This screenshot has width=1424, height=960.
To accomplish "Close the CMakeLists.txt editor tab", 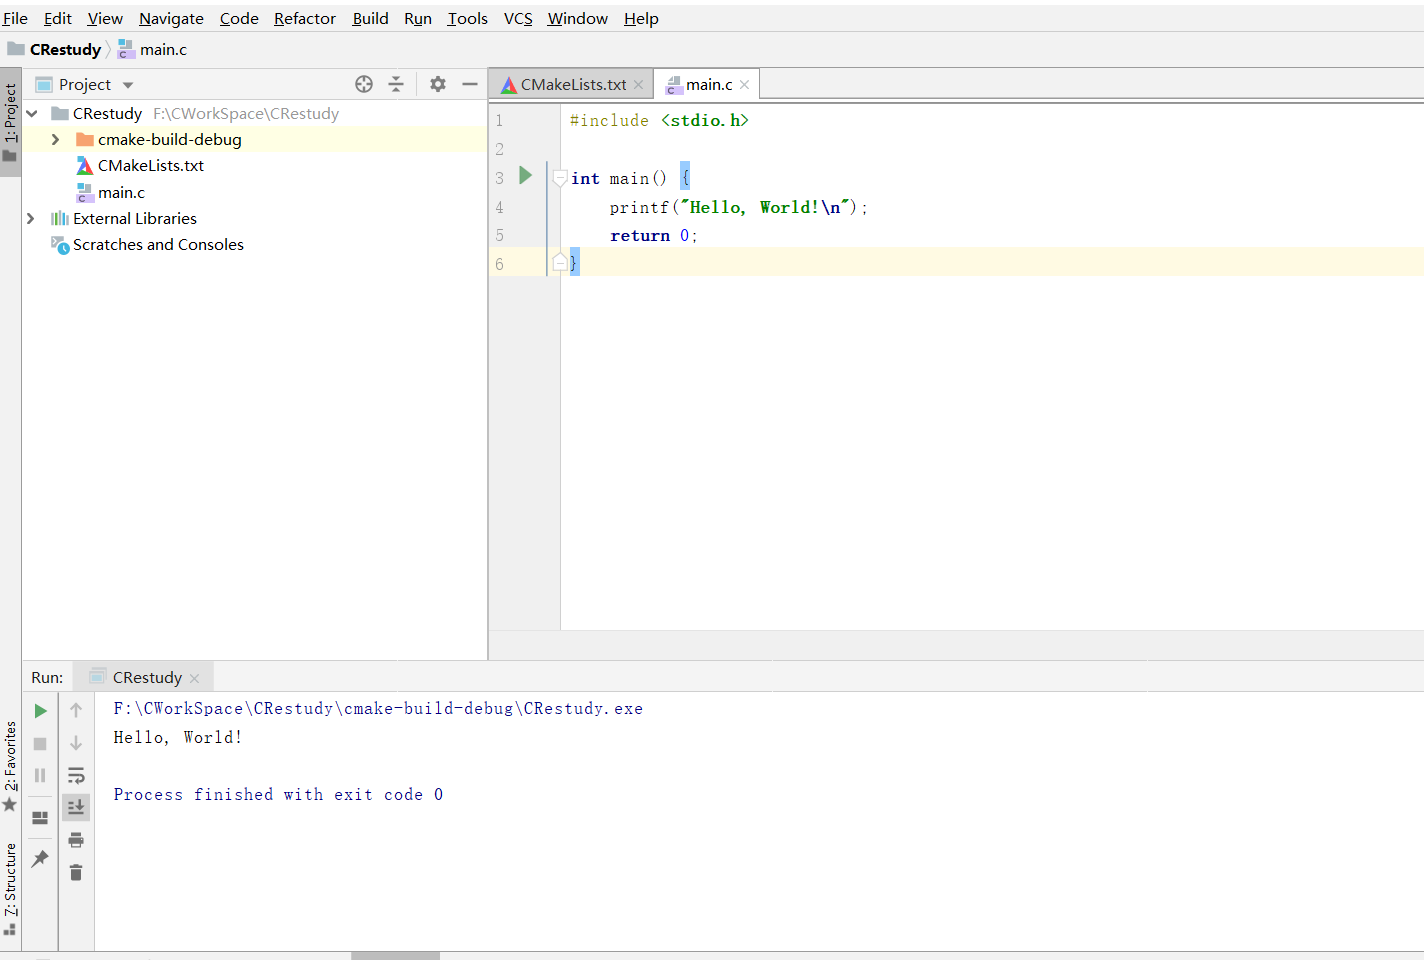I will [x=639, y=85].
